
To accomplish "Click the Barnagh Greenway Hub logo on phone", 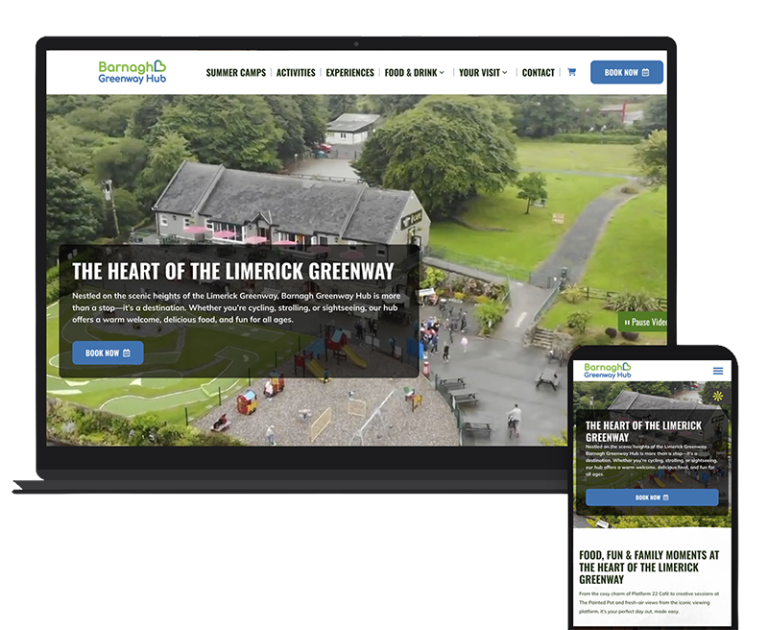I will [x=607, y=370].
